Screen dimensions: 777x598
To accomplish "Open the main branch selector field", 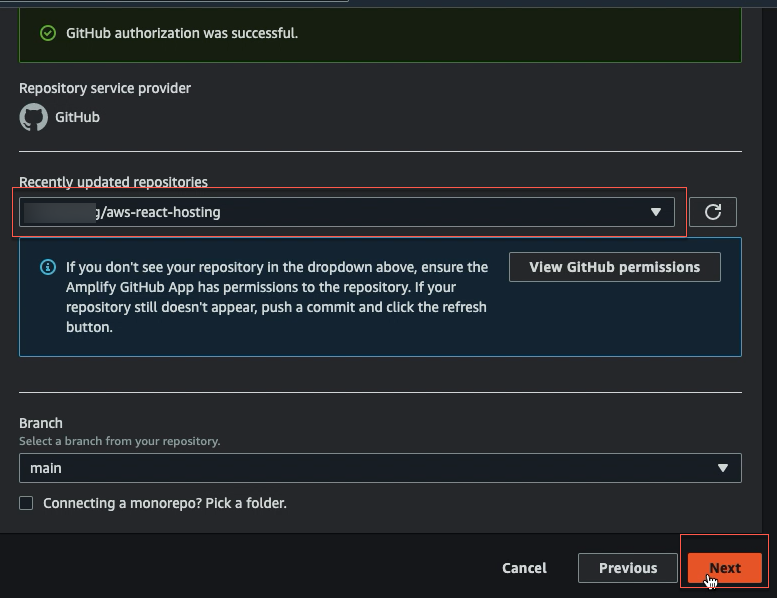I will coord(380,468).
